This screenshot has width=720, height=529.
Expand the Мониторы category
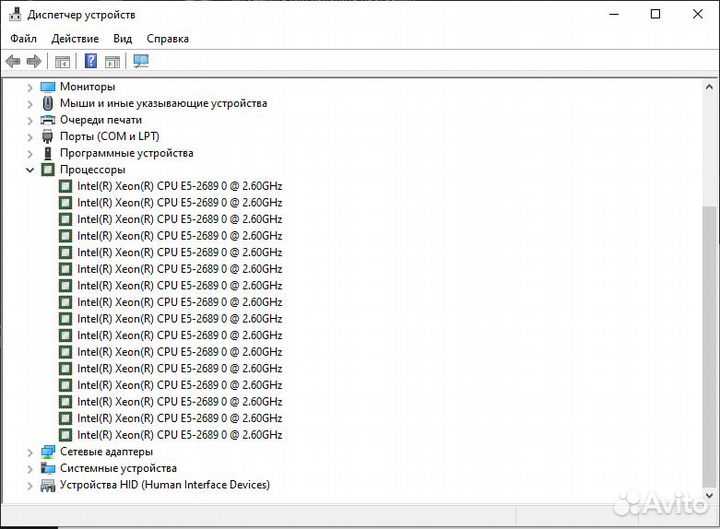tap(30, 87)
